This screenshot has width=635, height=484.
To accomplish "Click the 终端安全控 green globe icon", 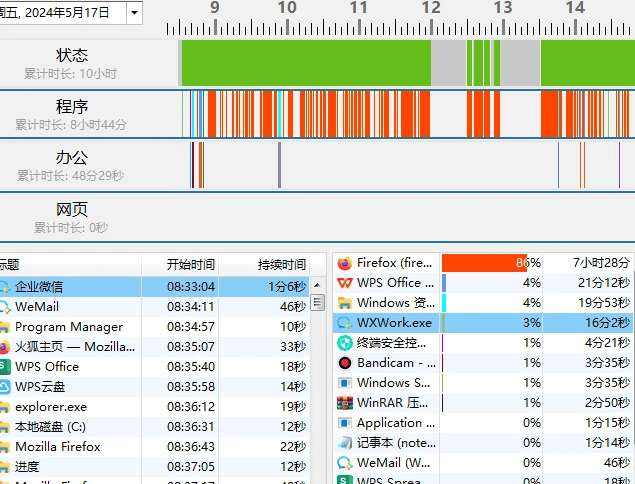I will [345, 343].
